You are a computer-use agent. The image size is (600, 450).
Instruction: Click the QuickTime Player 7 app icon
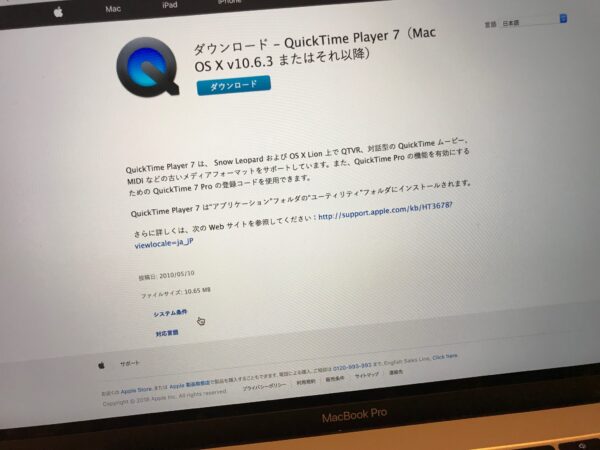coord(148,67)
